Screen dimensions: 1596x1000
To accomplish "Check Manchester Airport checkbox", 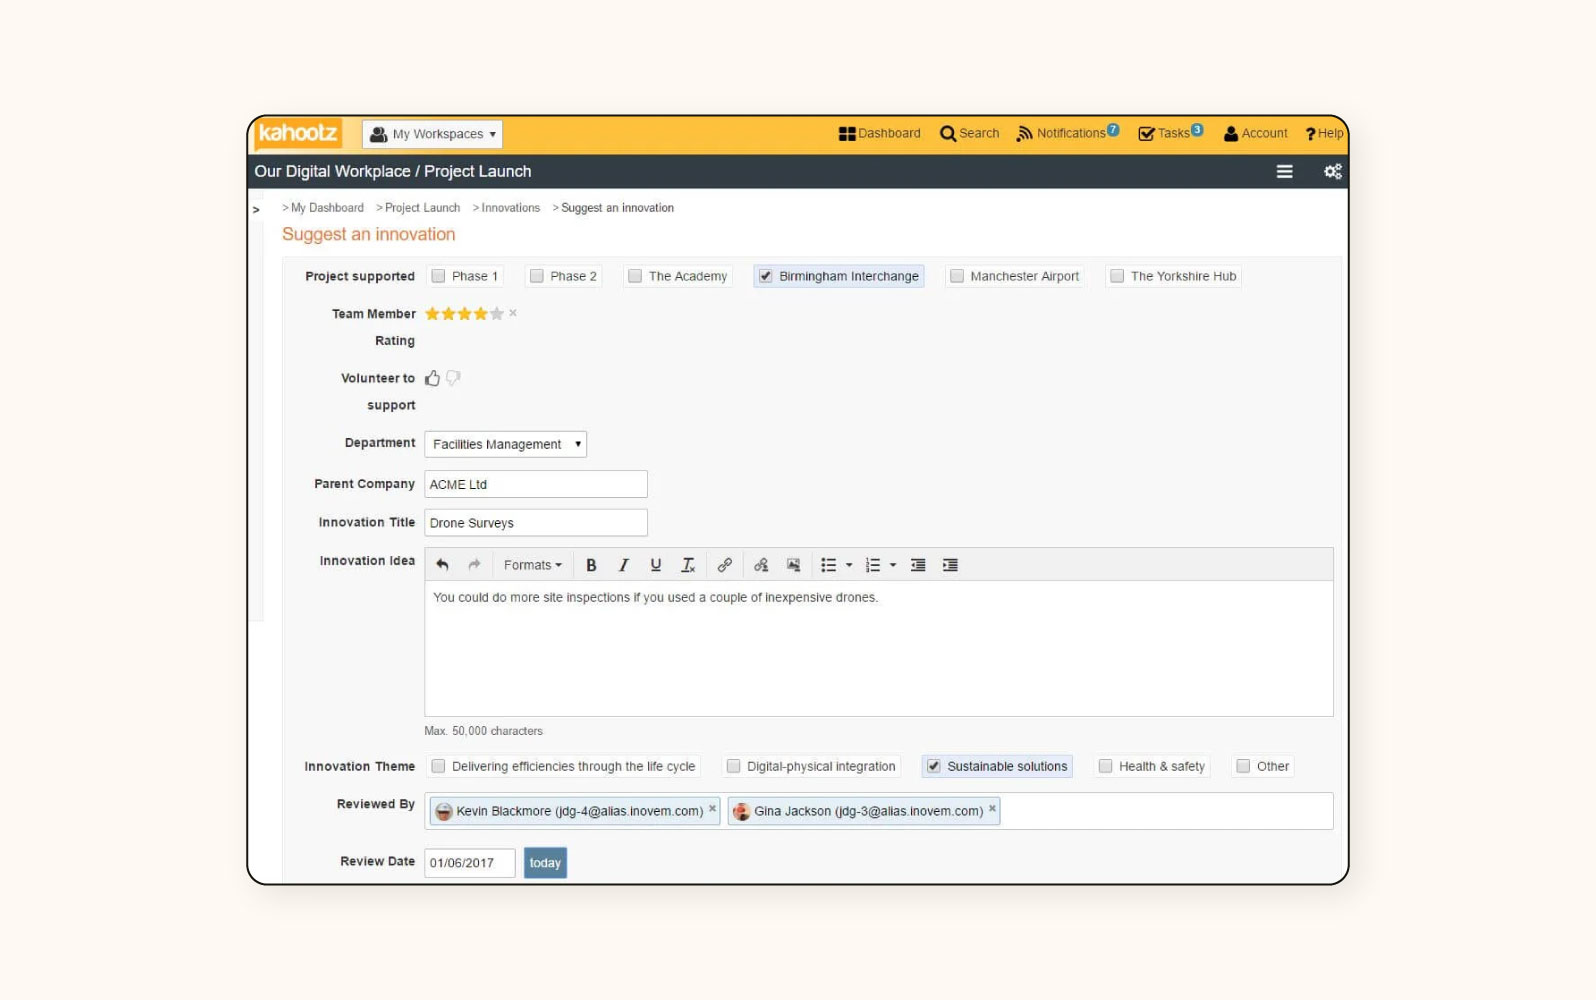I will click(x=957, y=276).
